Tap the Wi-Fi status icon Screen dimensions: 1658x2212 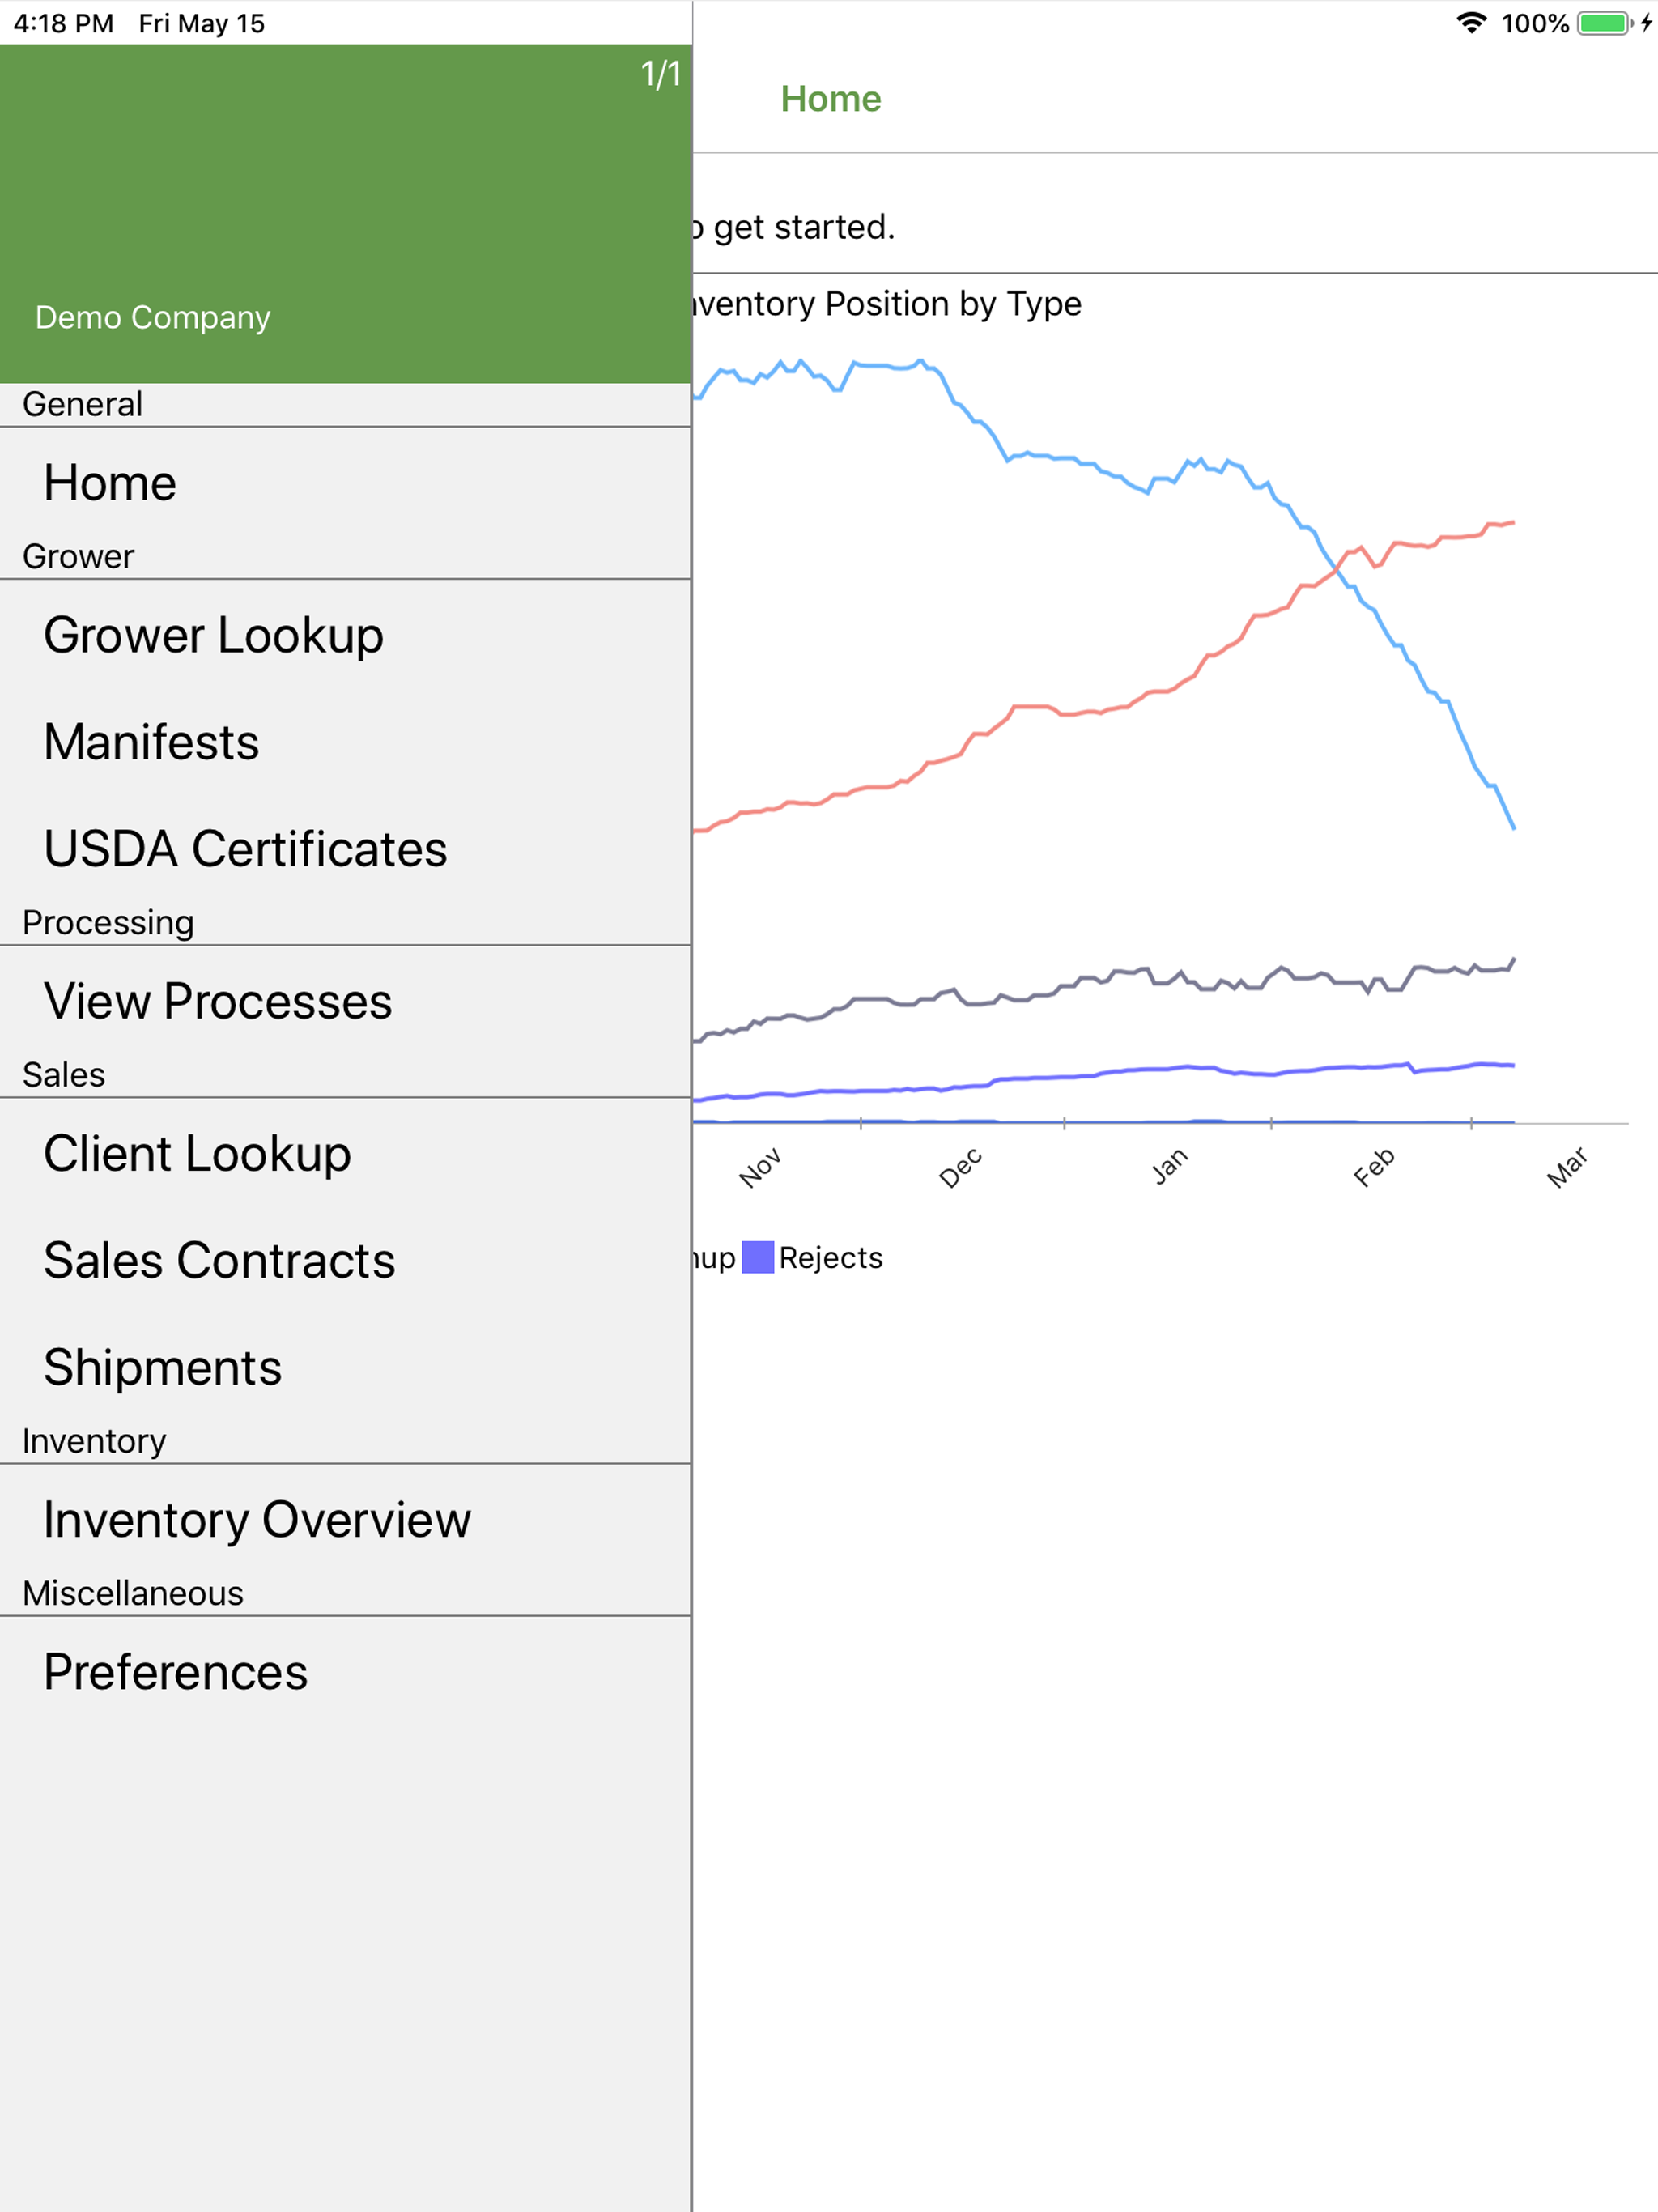point(1471,23)
